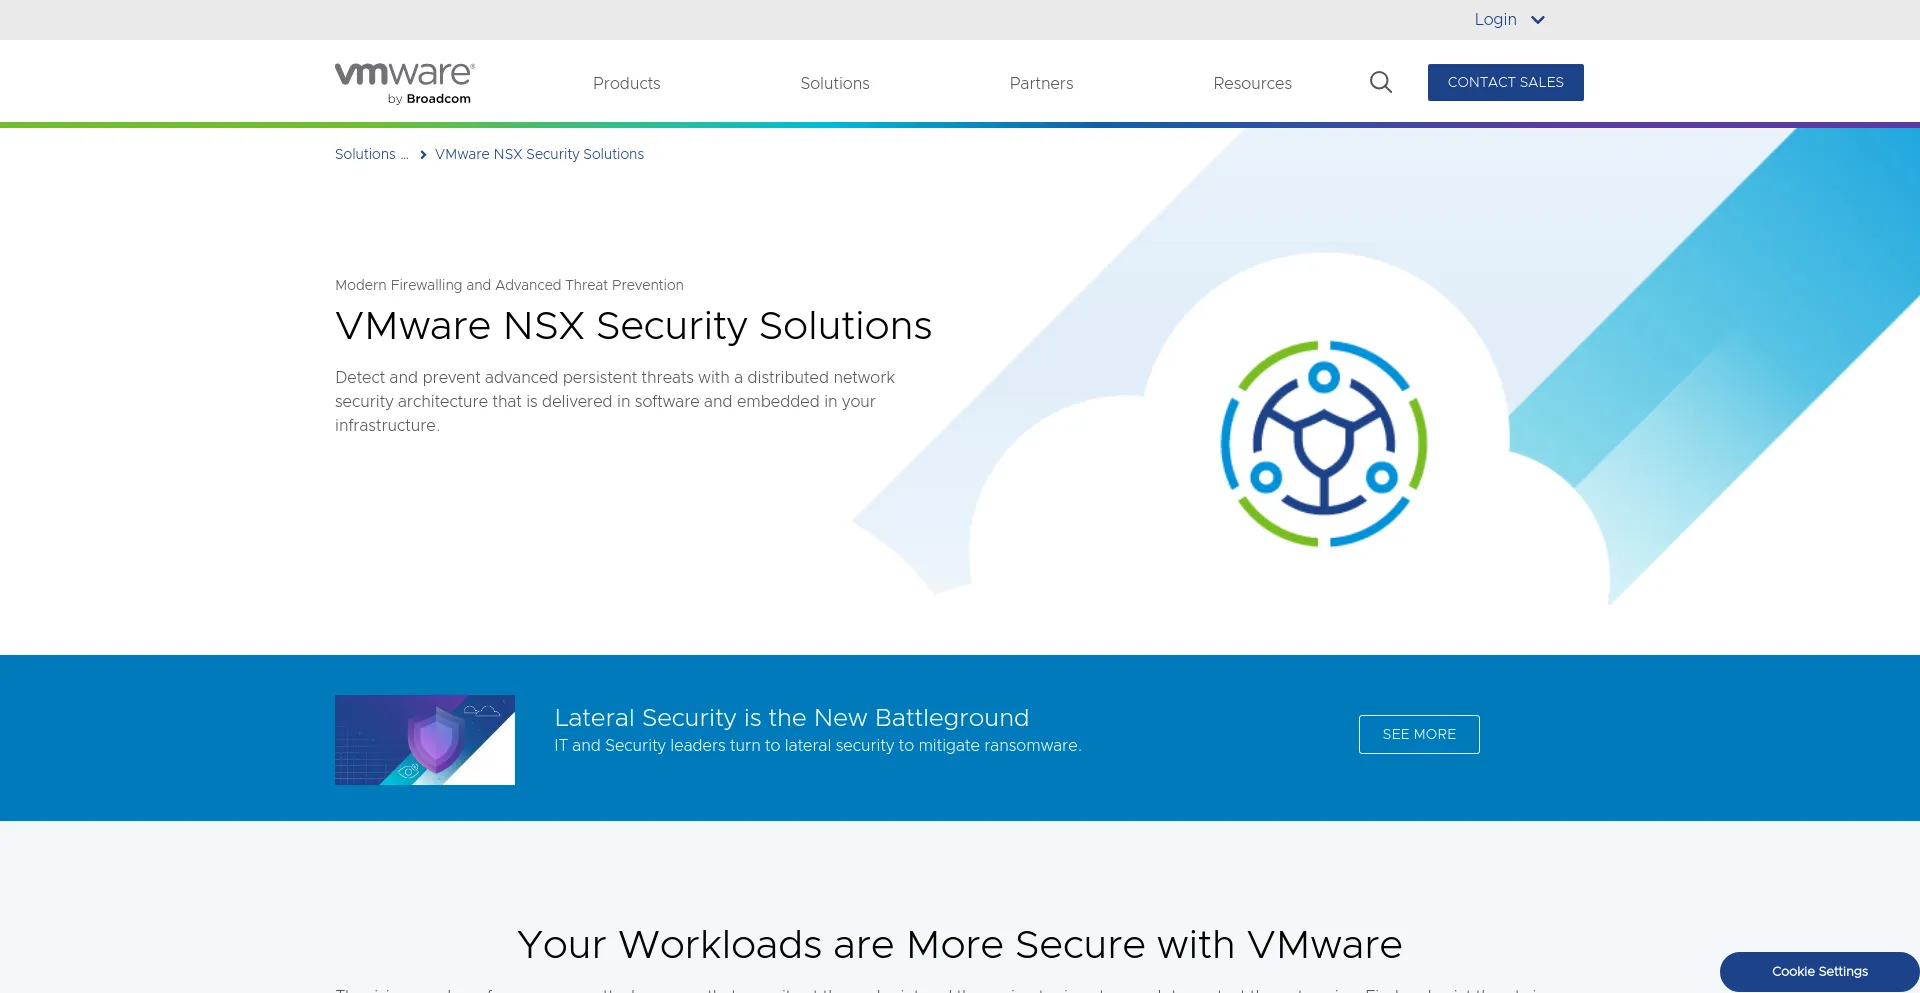Open the Lateral Security banner thumbnail

[x=425, y=740]
